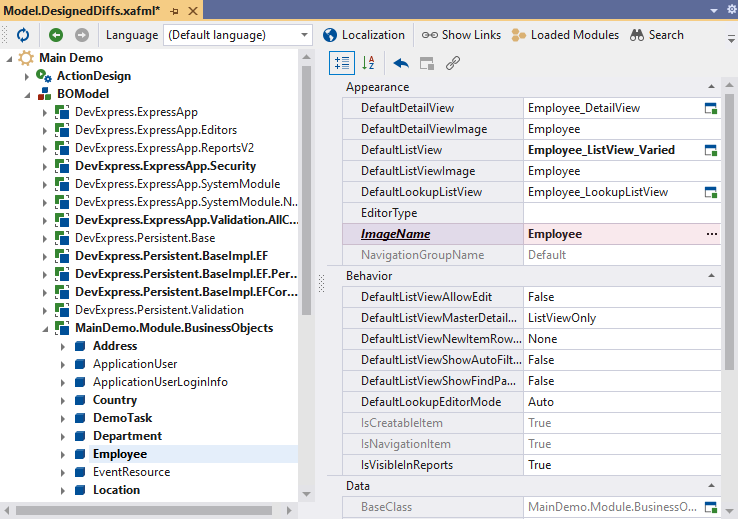Collapse MainDemo.Module.BusinessObjects node

45,329
